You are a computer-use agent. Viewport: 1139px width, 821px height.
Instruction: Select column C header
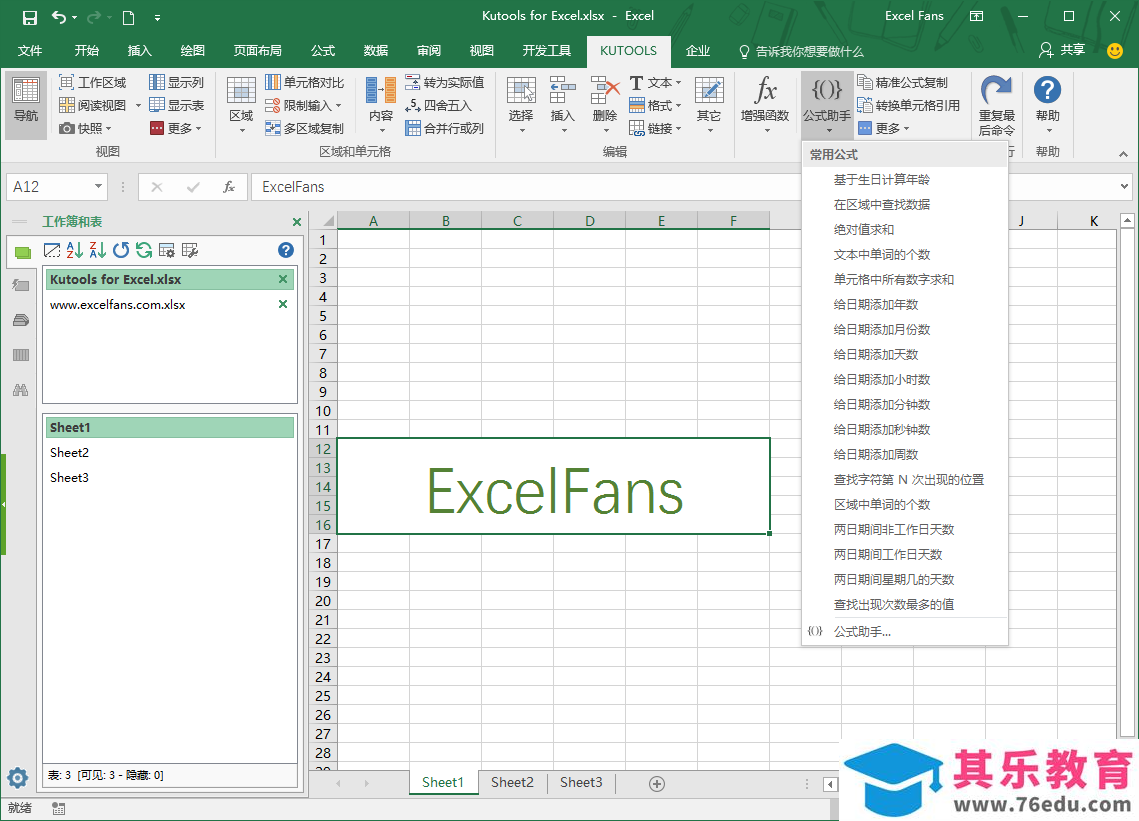pyautogui.click(x=517, y=220)
